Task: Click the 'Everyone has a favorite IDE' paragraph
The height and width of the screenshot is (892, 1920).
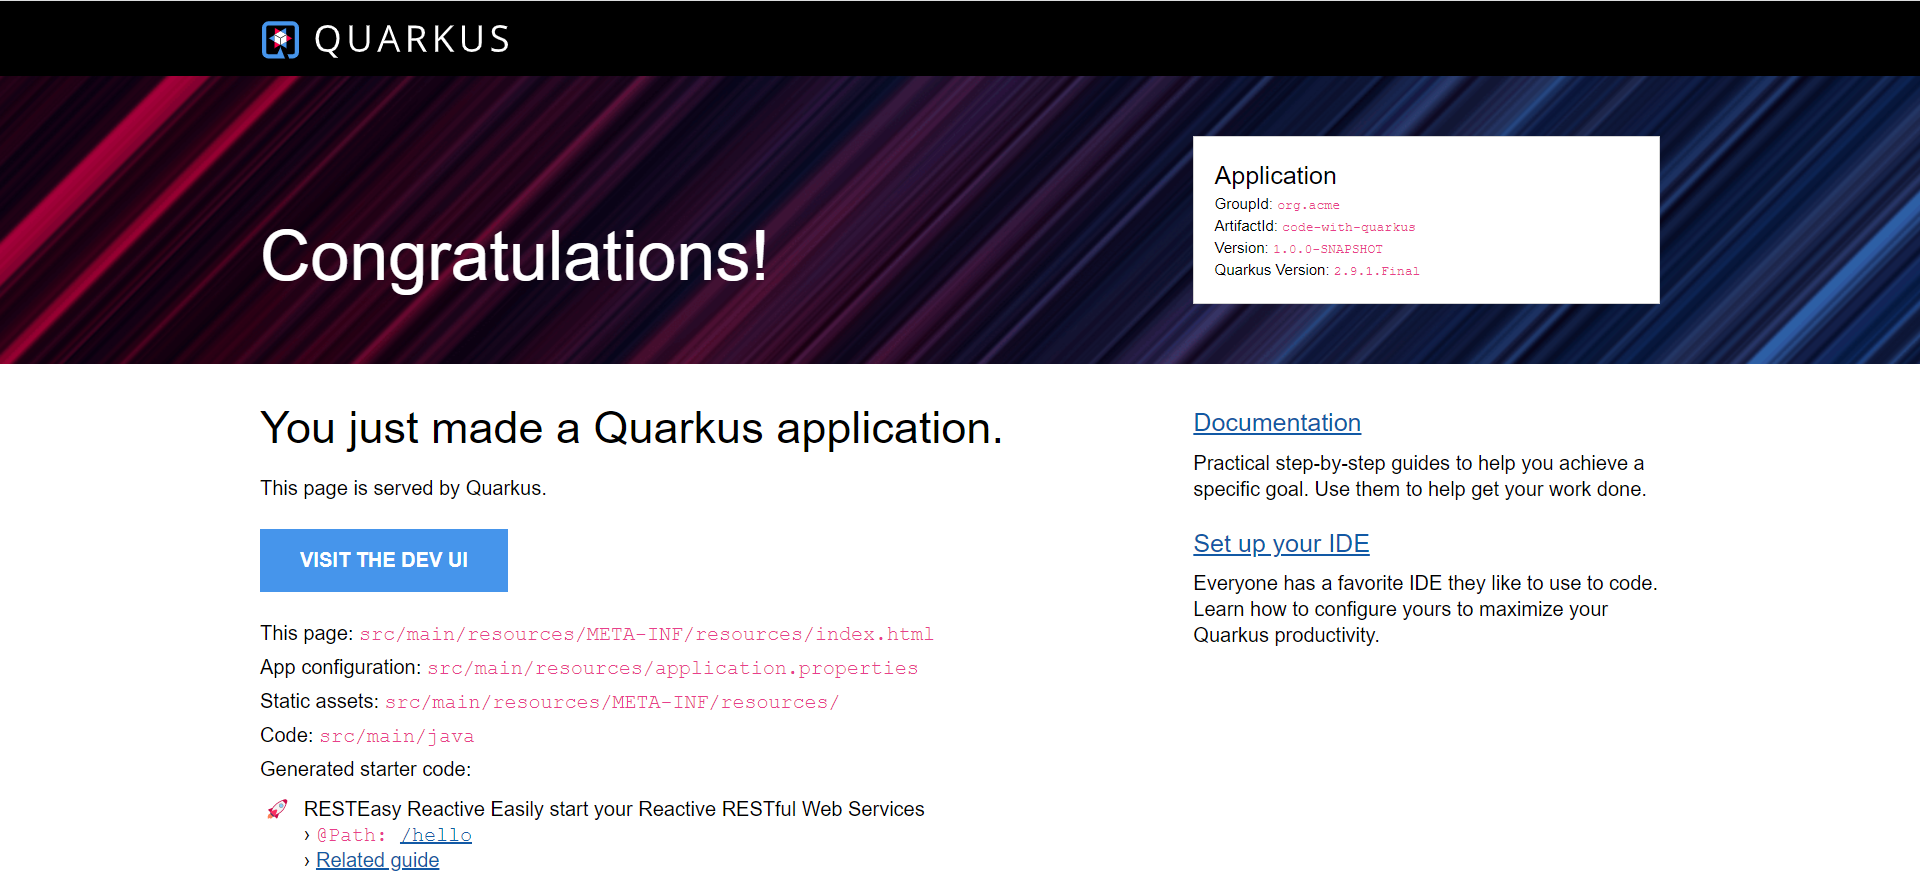Action: point(1425,609)
